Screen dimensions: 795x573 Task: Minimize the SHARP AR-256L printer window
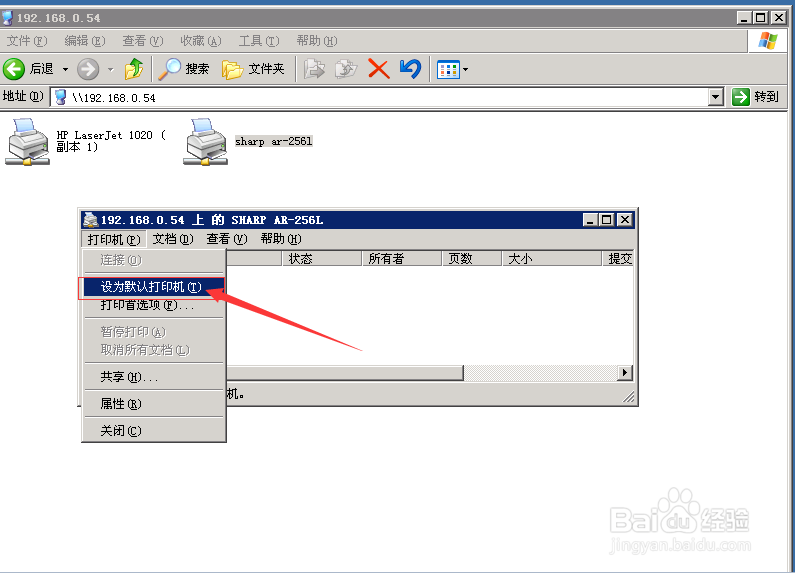click(x=590, y=220)
